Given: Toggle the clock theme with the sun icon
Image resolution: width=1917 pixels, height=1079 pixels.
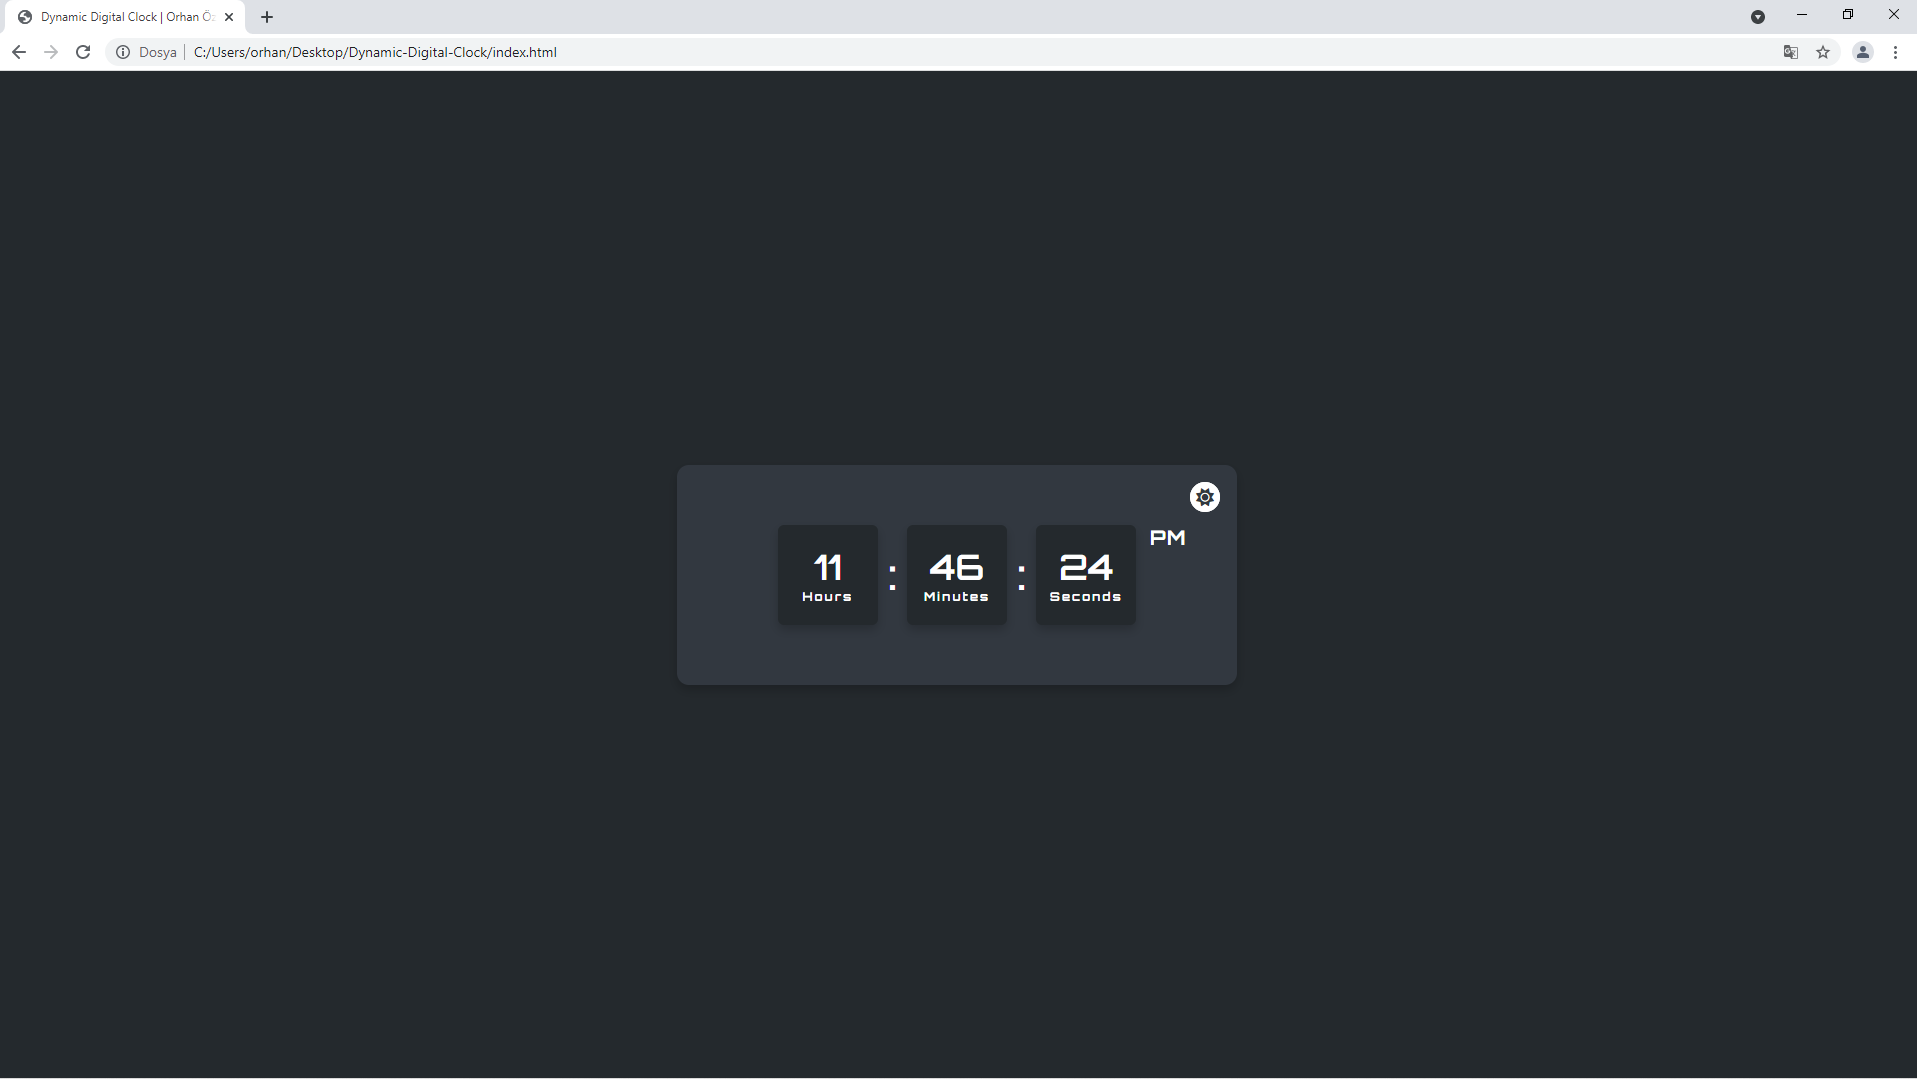Looking at the screenshot, I should point(1204,497).
